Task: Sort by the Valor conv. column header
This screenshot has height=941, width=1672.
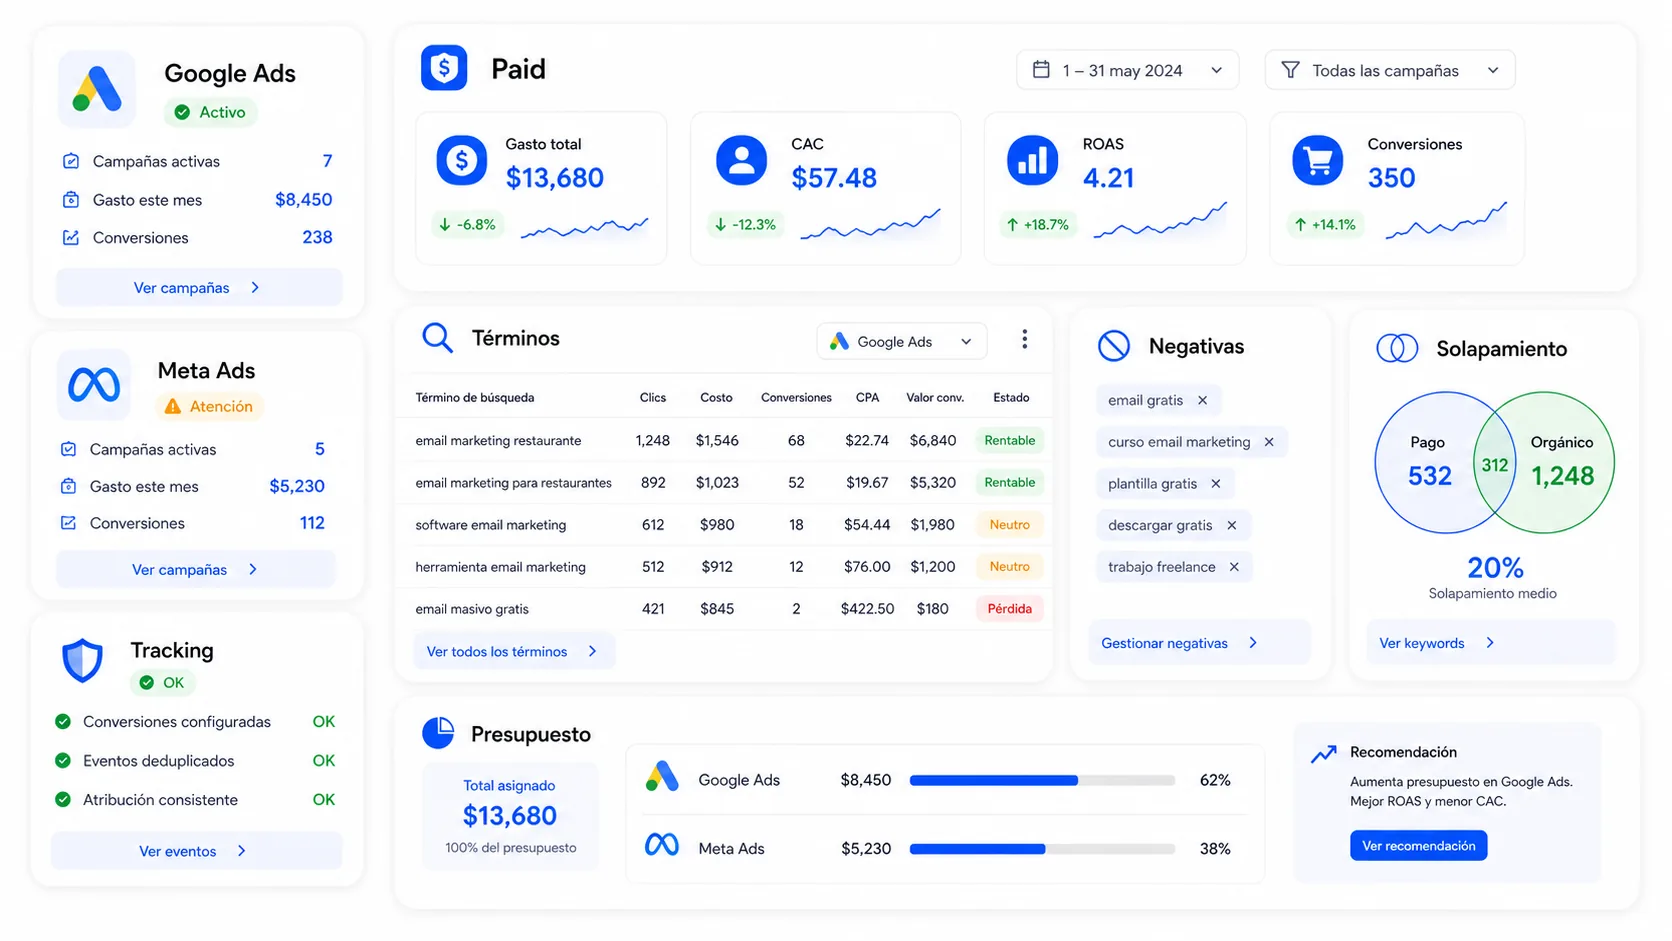Action: pos(935,397)
